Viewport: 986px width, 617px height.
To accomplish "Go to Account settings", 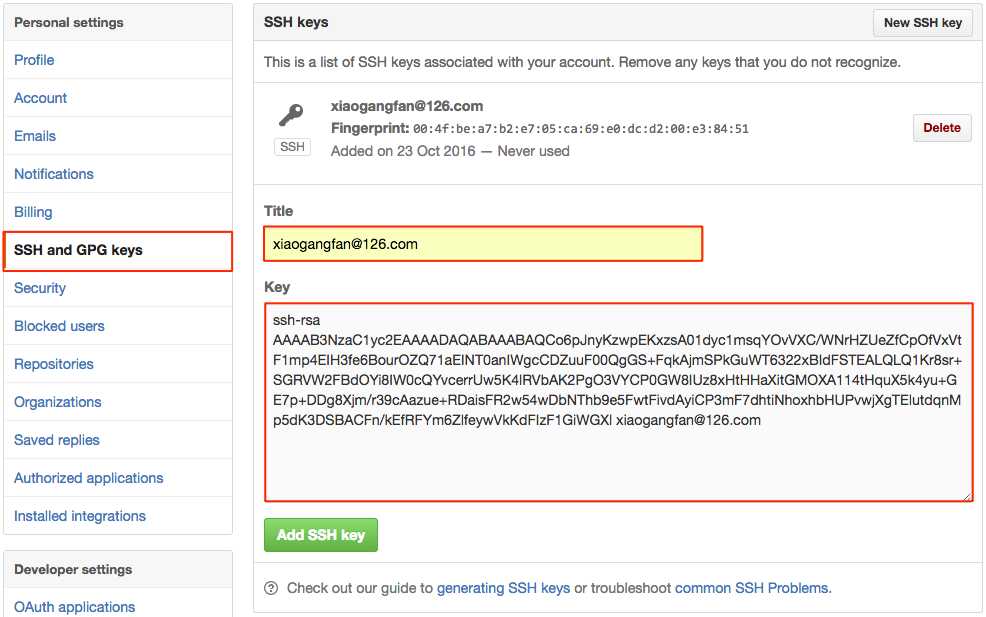I will coord(40,98).
